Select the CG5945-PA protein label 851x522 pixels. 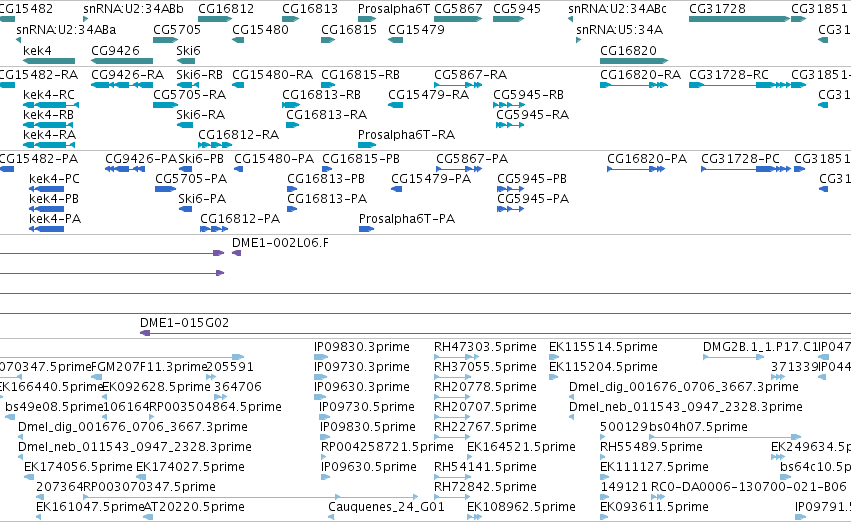[533, 199]
